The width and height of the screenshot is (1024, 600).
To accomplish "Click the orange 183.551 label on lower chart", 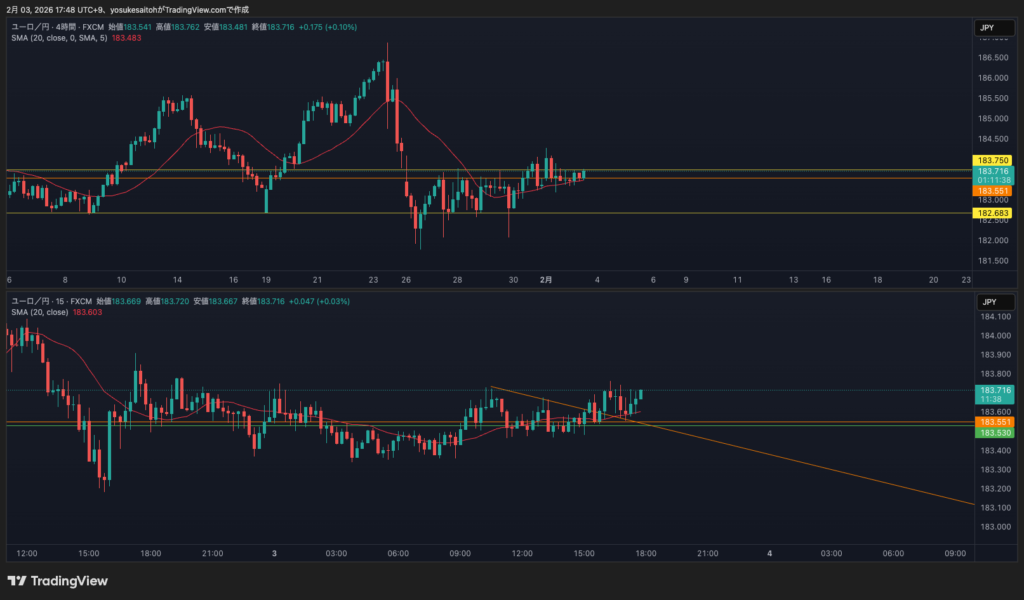I will point(994,422).
